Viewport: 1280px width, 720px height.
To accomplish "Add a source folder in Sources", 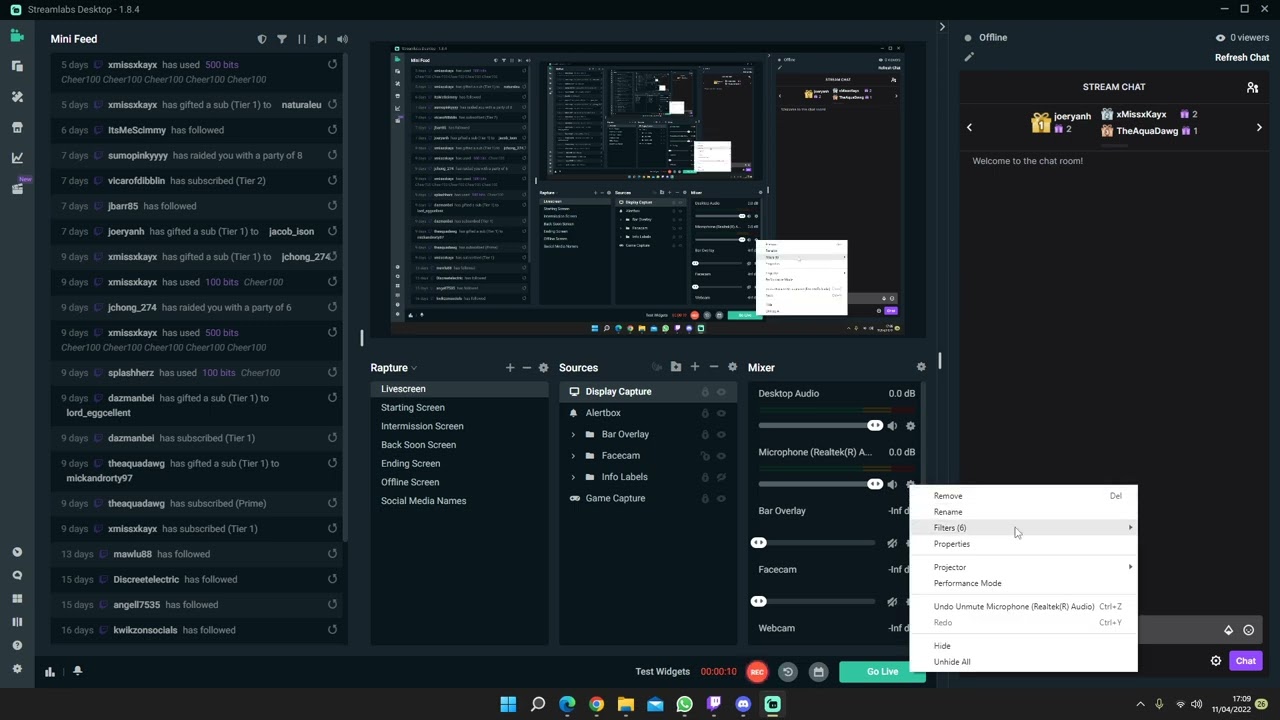I will click(676, 368).
